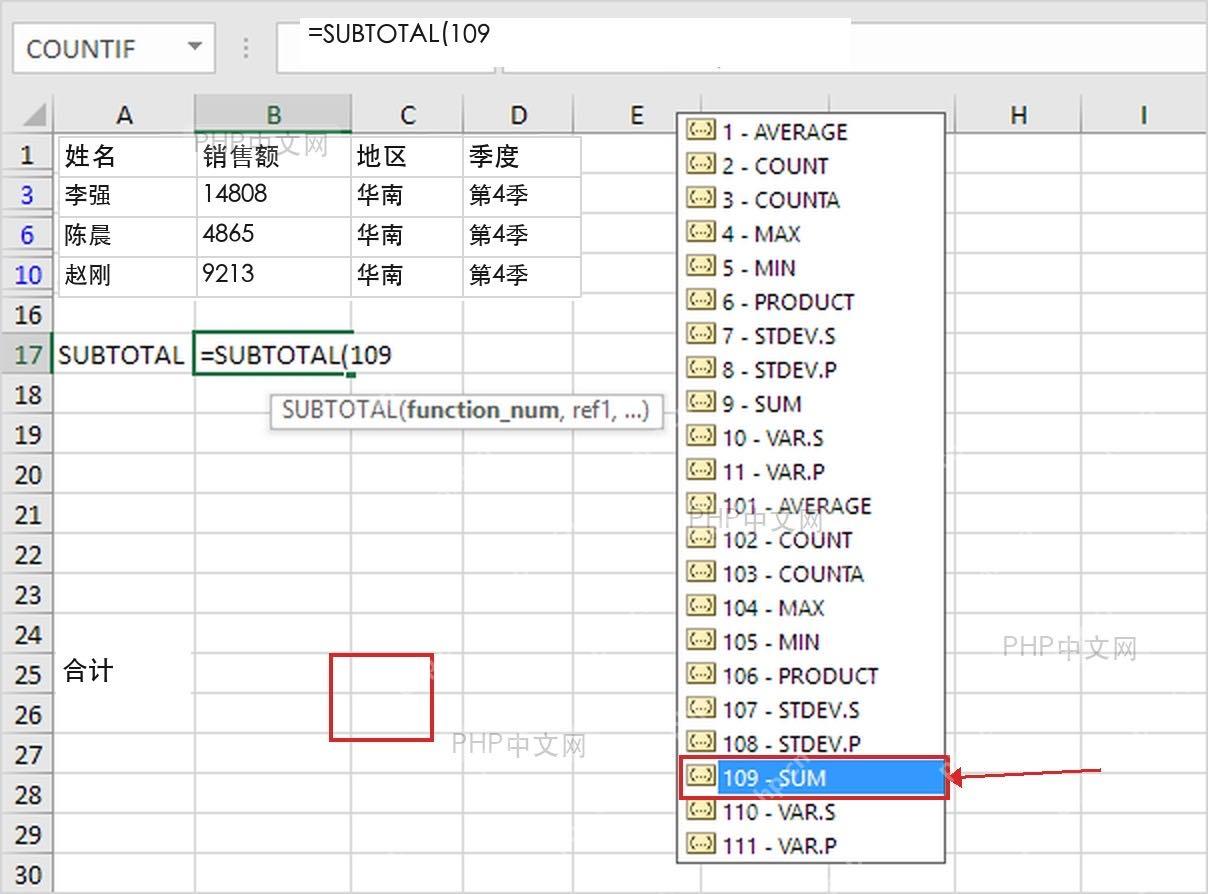The width and height of the screenshot is (1208, 894).
Task: Select column I header
Action: [1143, 115]
